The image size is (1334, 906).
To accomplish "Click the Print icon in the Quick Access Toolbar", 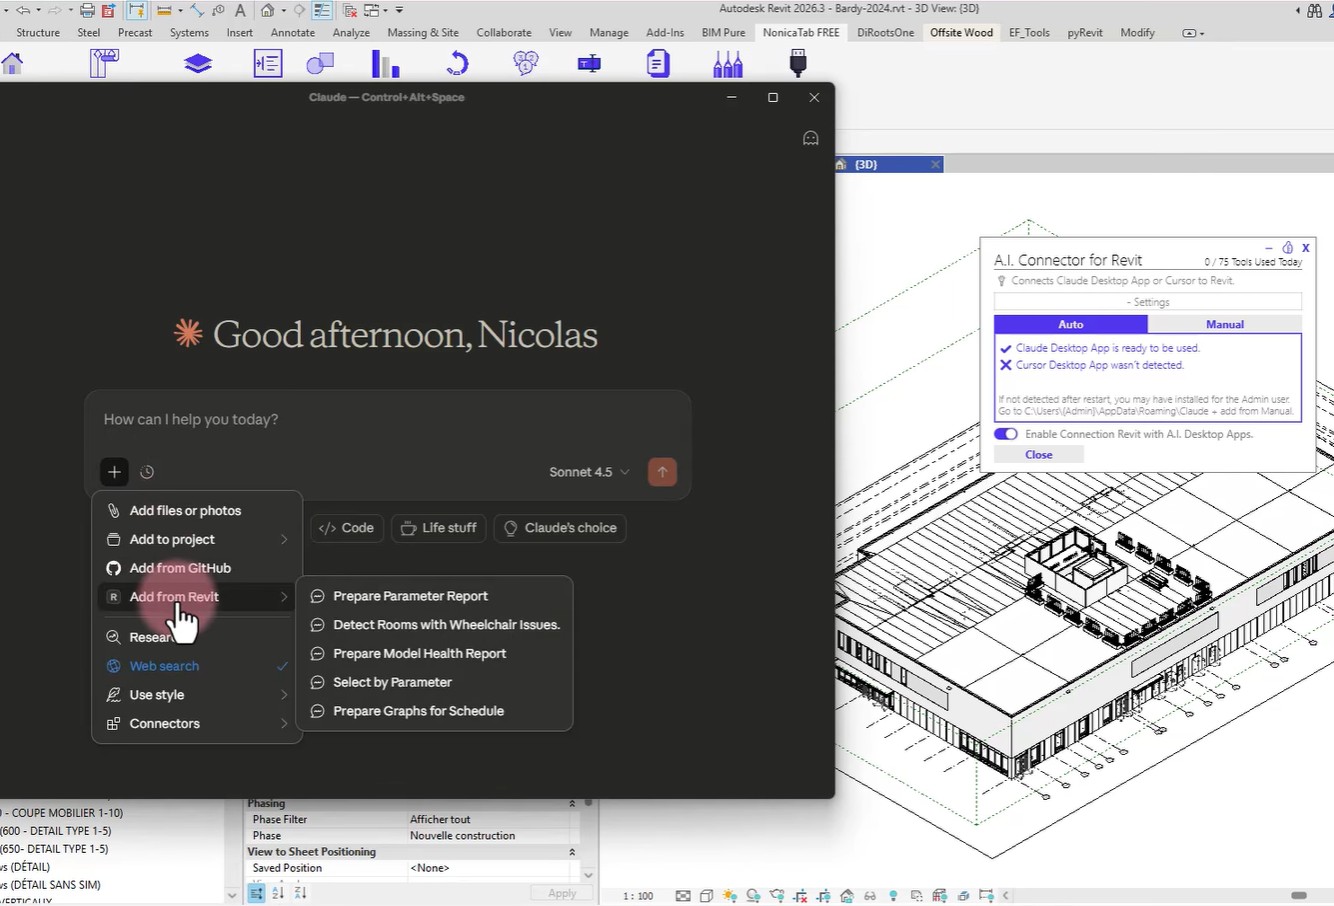I will click(86, 10).
